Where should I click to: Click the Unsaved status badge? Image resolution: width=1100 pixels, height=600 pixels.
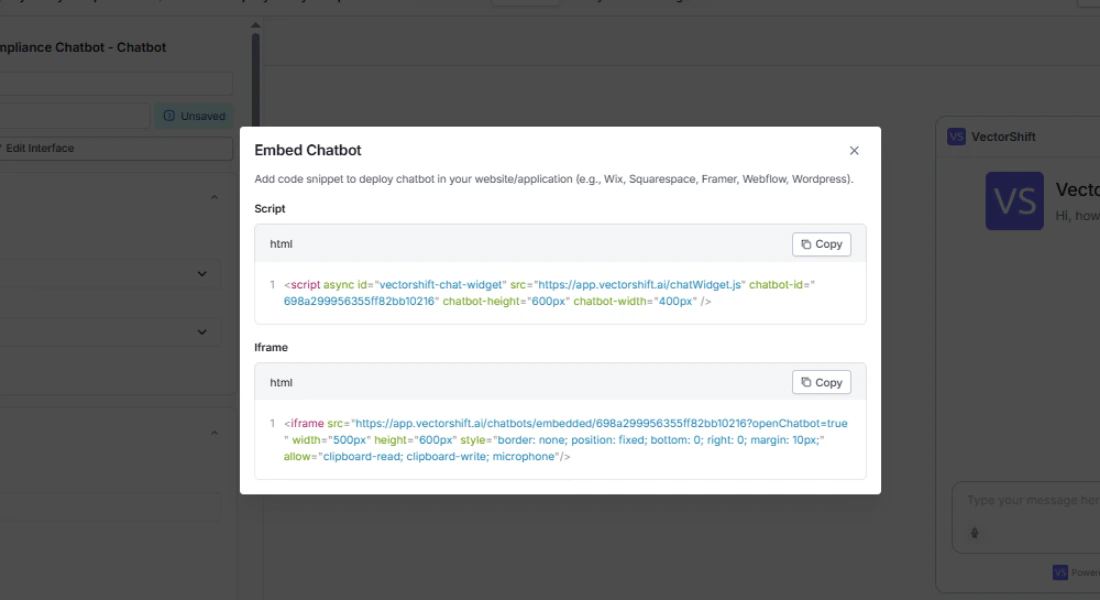(x=193, y=115)
